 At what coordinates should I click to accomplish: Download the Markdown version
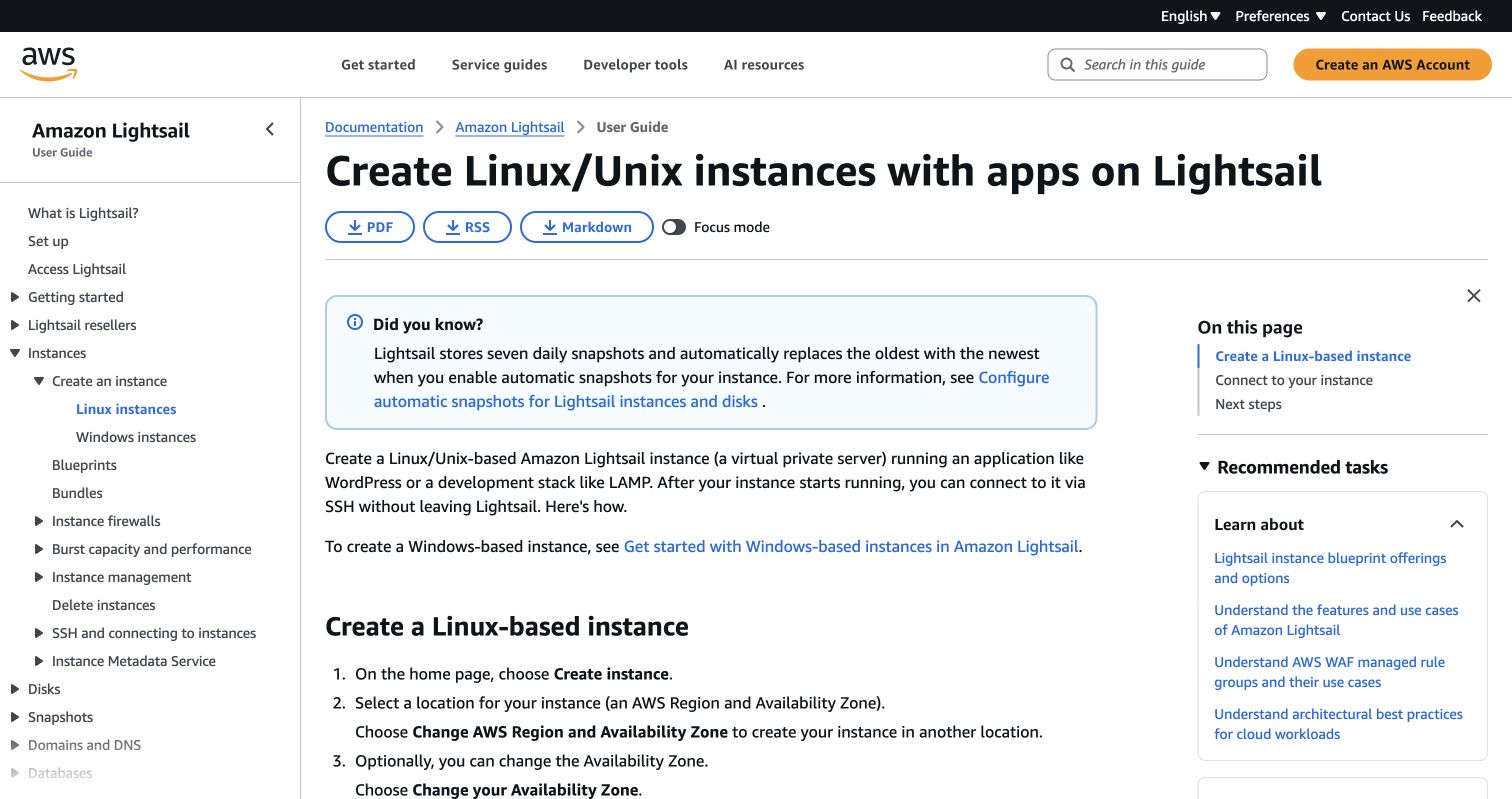587,227
